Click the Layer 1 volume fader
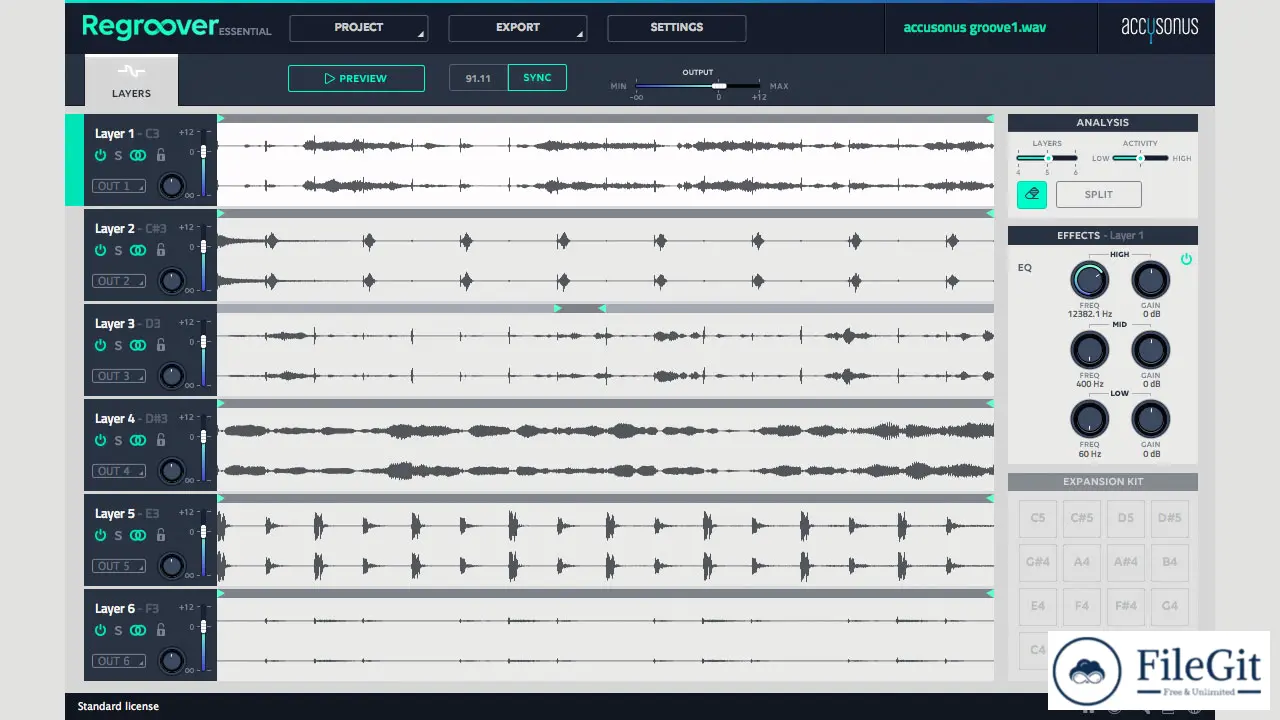 (203, 152)
